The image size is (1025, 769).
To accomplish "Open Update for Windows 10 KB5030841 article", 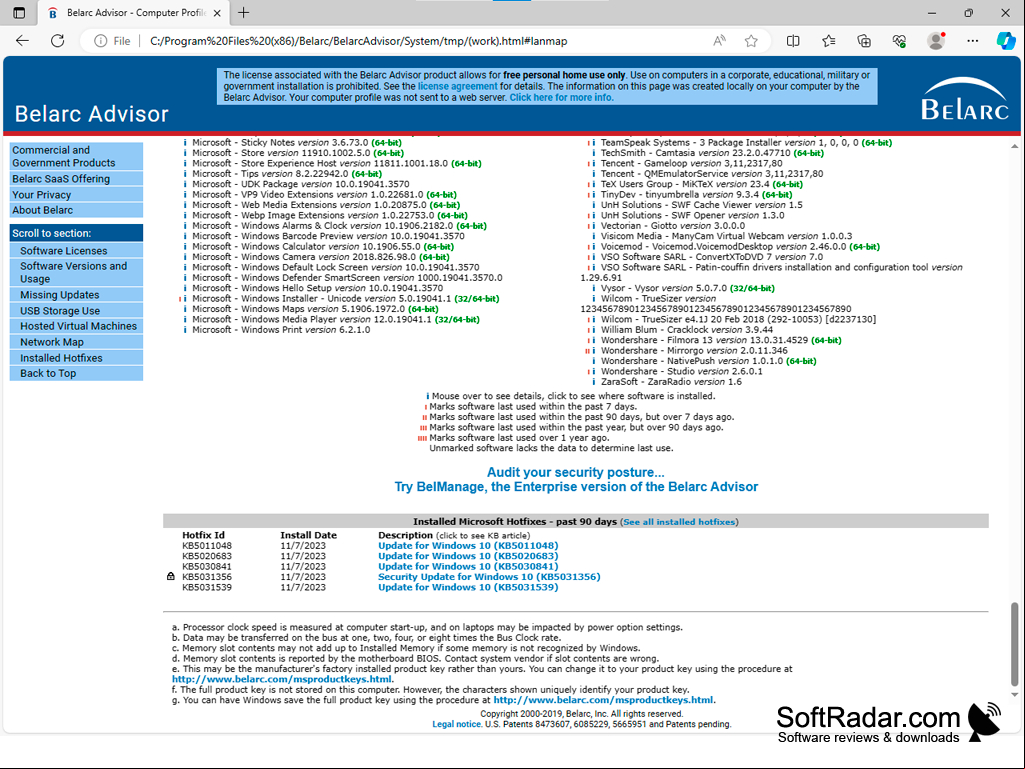I will [x=468, y=566].
